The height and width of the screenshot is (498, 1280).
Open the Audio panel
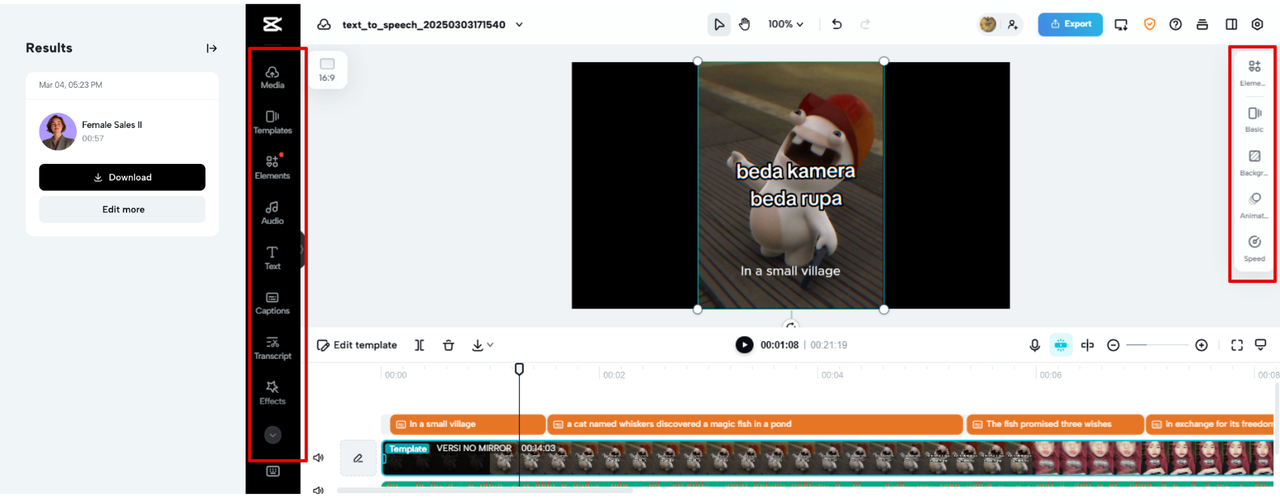tap(272, 212)
